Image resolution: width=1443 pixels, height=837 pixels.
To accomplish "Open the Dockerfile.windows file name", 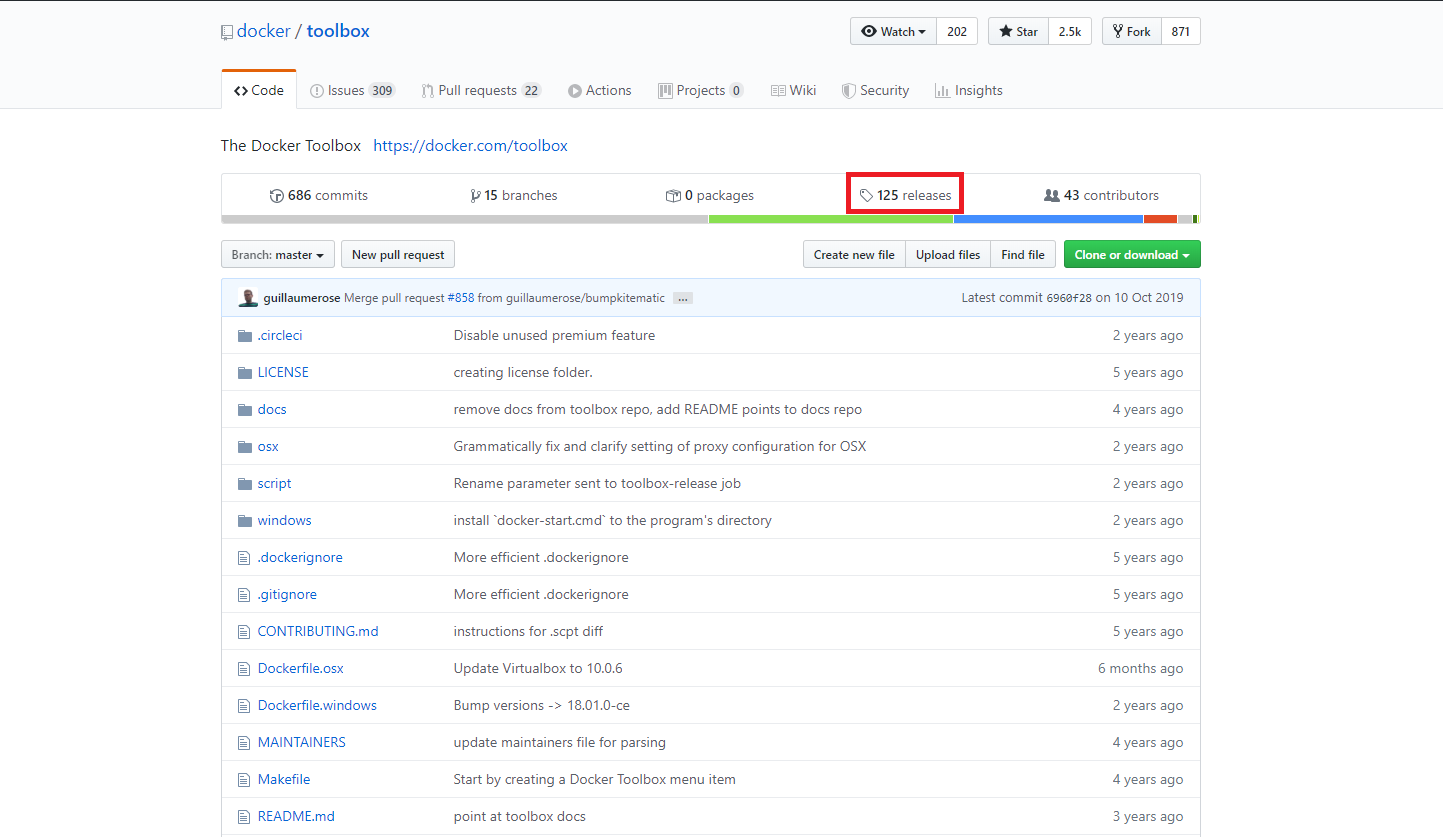I will pyautogui.click(x=317, y=706).
